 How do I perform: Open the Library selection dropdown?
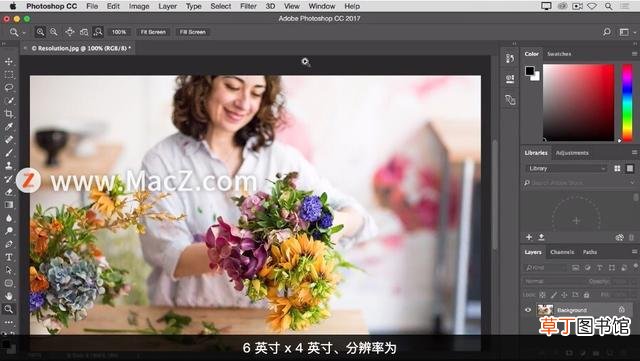pyautogui.click(x=566, y=168)
